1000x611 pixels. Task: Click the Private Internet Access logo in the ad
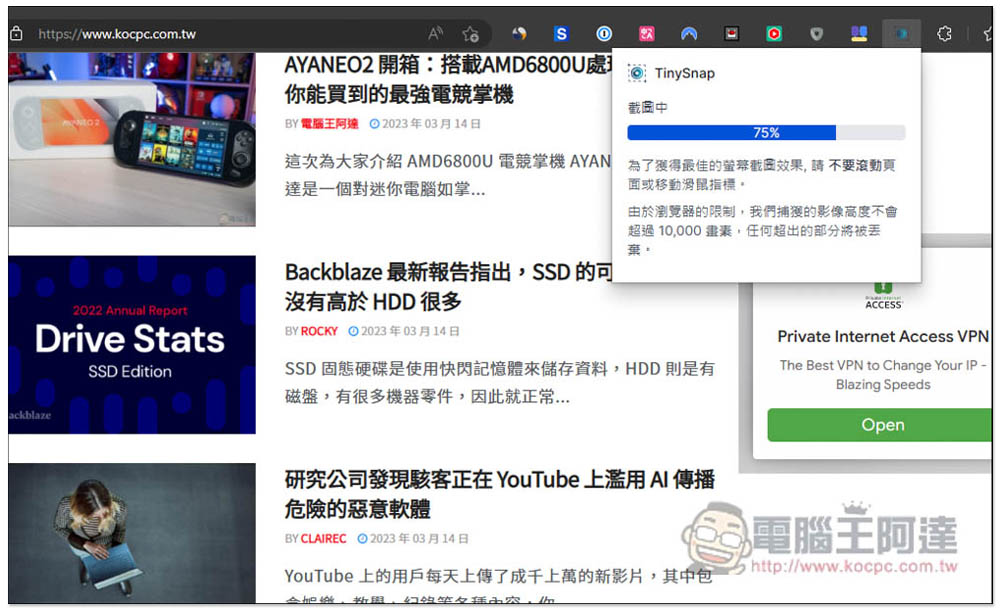(883, 297)
